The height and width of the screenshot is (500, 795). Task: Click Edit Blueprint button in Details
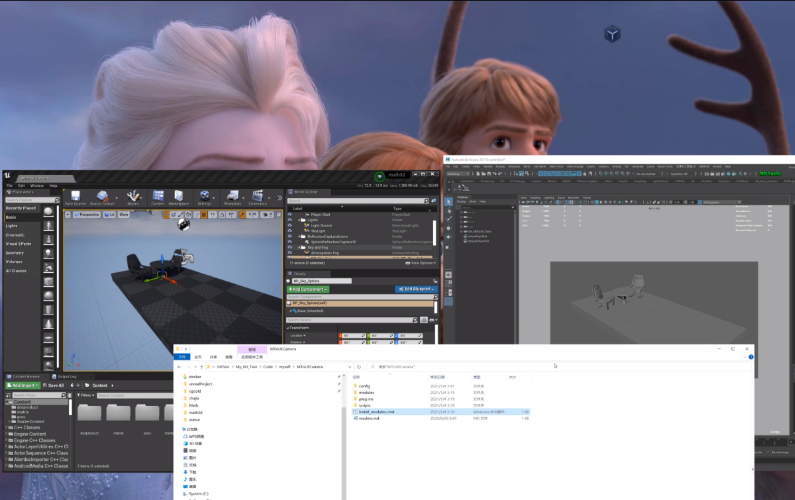415,289
